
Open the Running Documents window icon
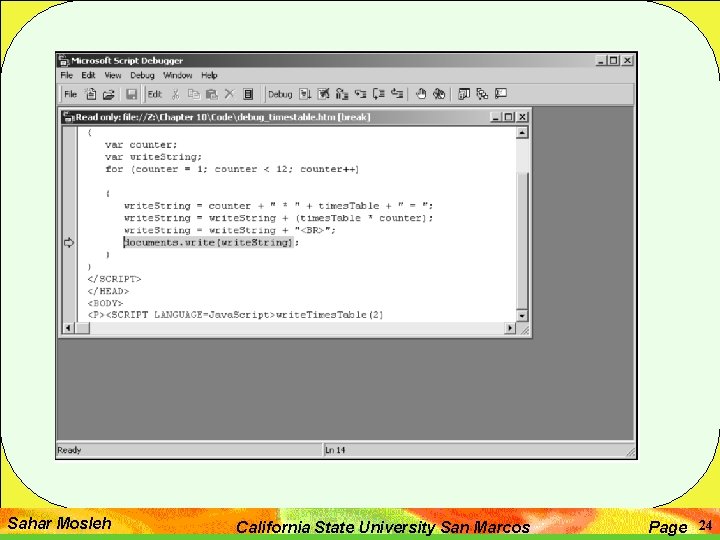click(464, 94)
